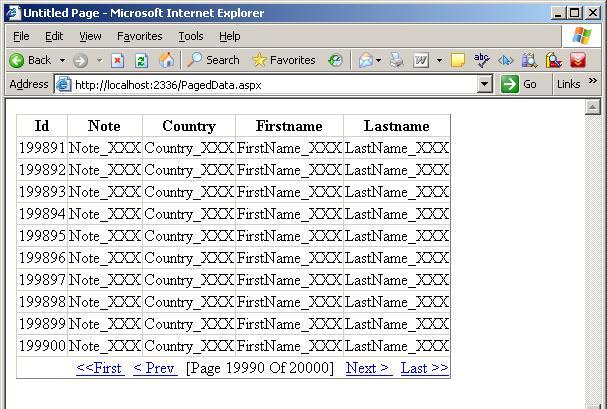607x409 pixels.
Task: Select the cell with Id 199900
Action: [x=42, y=346]
